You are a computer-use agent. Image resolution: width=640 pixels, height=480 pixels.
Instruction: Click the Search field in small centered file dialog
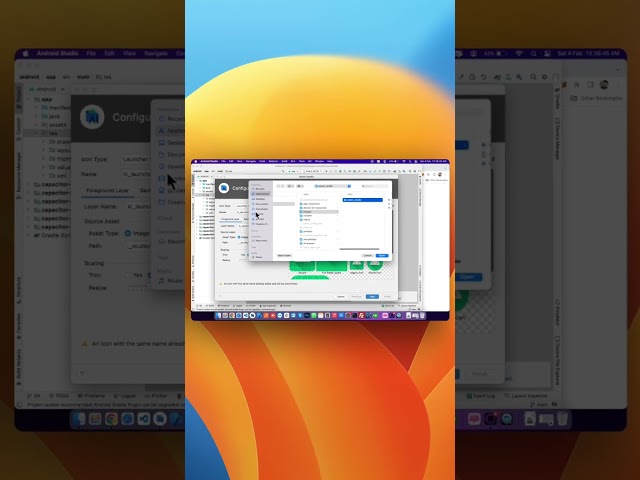tap(374, 186)
